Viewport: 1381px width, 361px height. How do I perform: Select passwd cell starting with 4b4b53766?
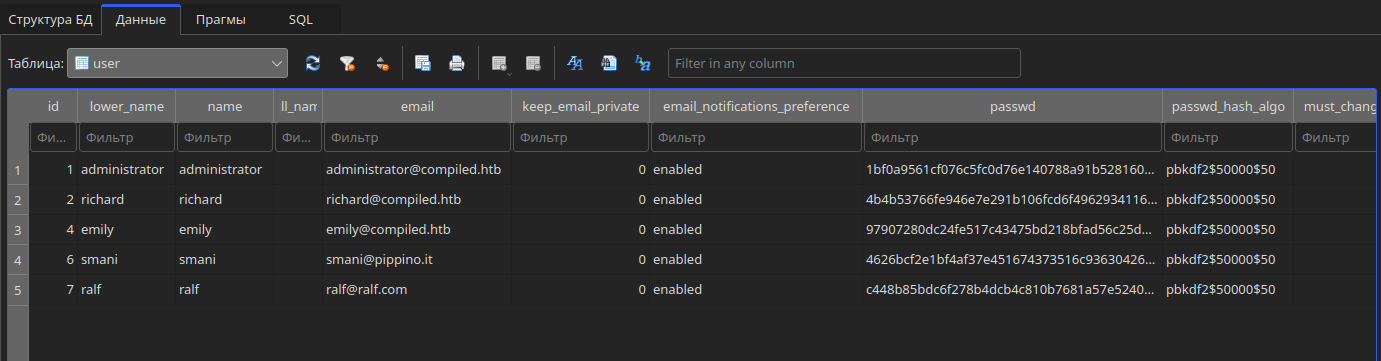click(x=1013, y=200)
